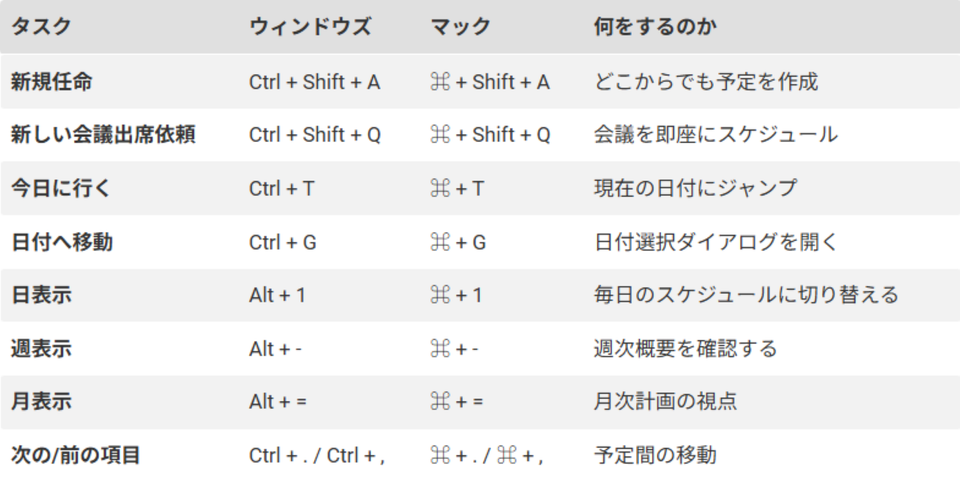
Task: Select the 次の/前の項目 row label
Action: tap(75, 455)
